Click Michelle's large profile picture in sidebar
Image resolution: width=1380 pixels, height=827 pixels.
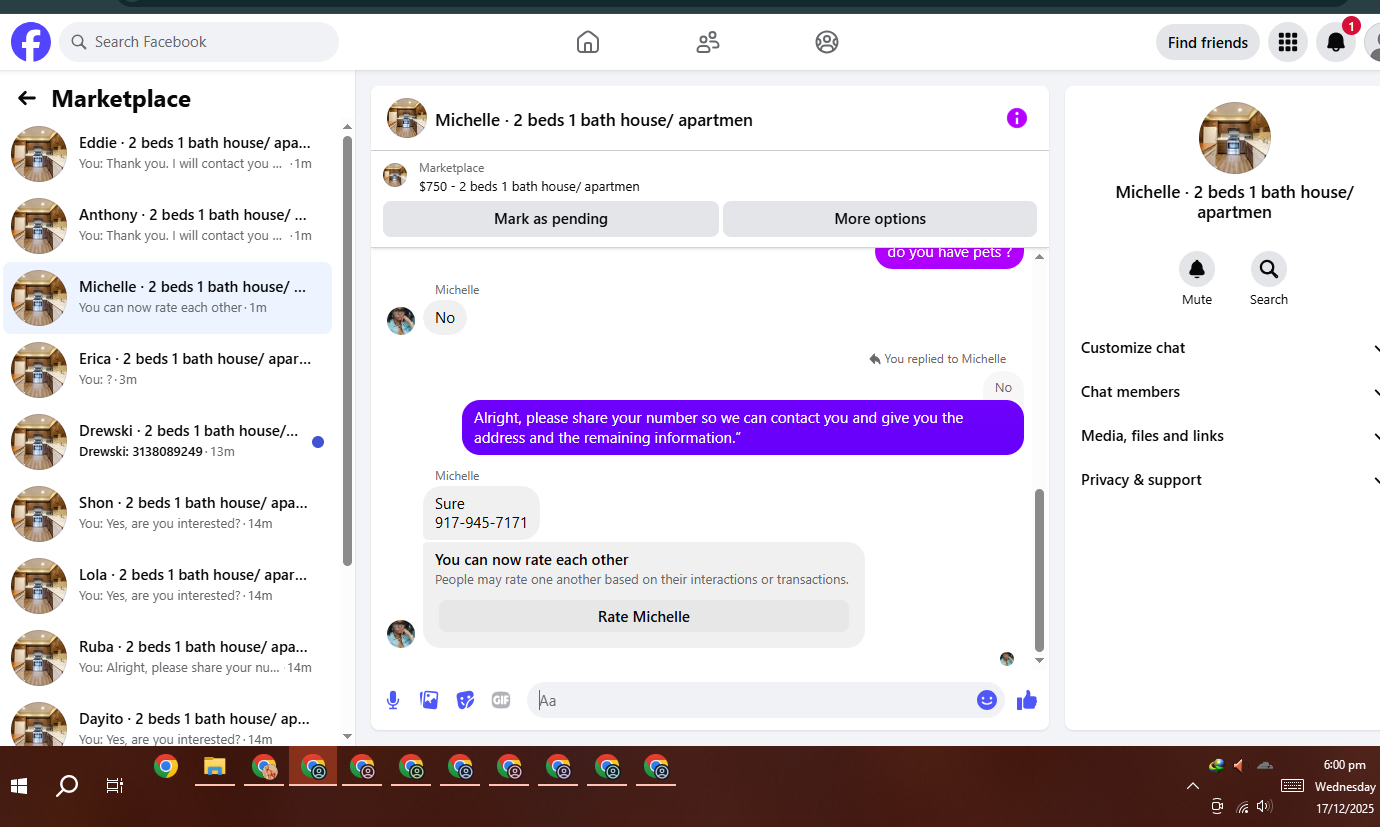click(1235, 138)
